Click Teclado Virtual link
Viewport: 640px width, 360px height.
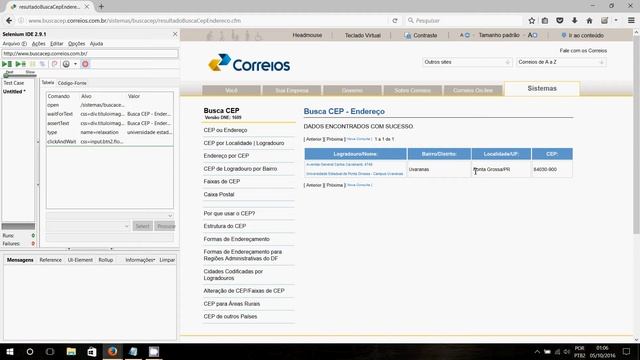(362, 36)
